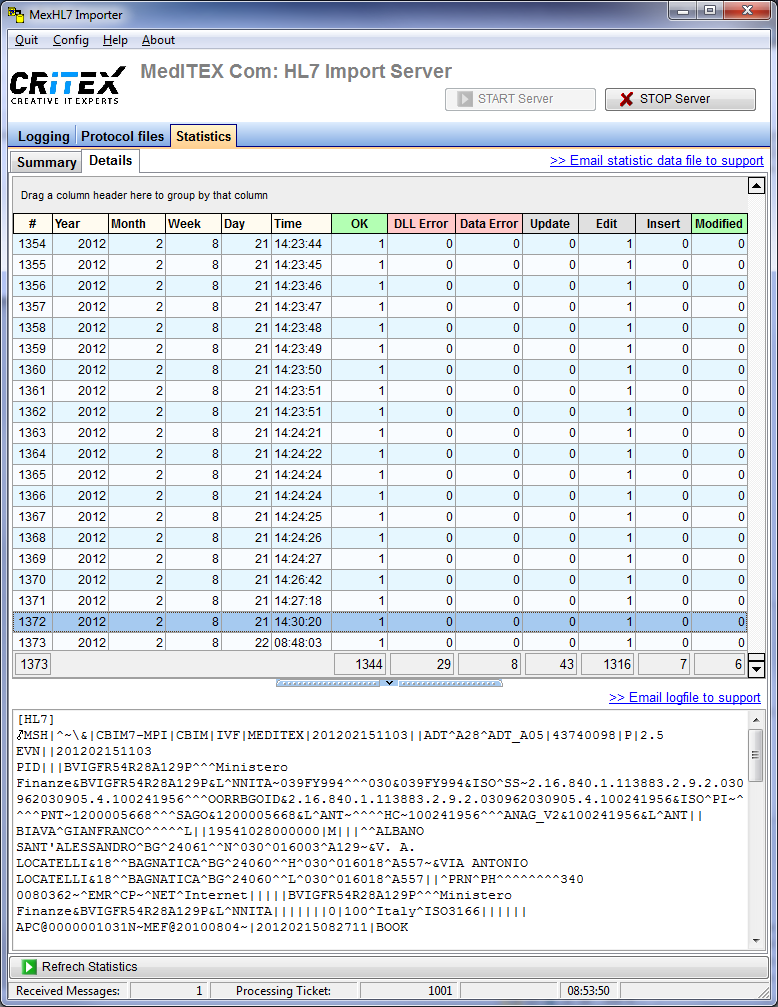Click time cell 08:48:03

pyautogui.click(x=301, y=642)
